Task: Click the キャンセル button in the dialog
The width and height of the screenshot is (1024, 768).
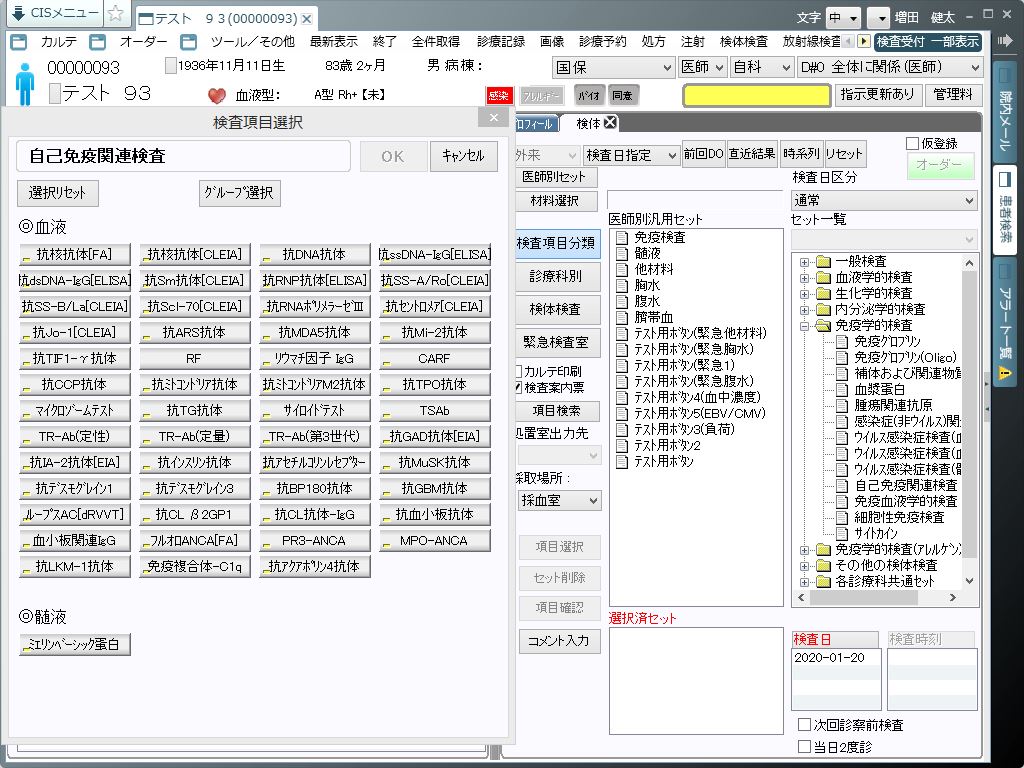Action: pos(464,156)
